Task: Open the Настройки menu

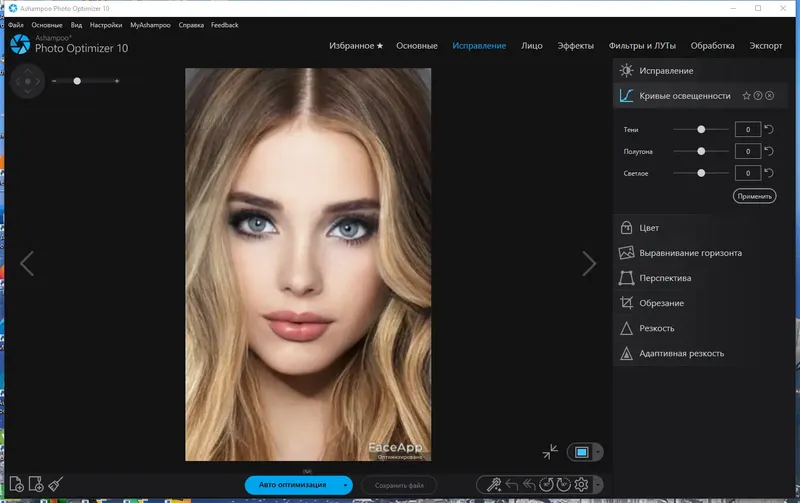Action: tap(106, 23)
